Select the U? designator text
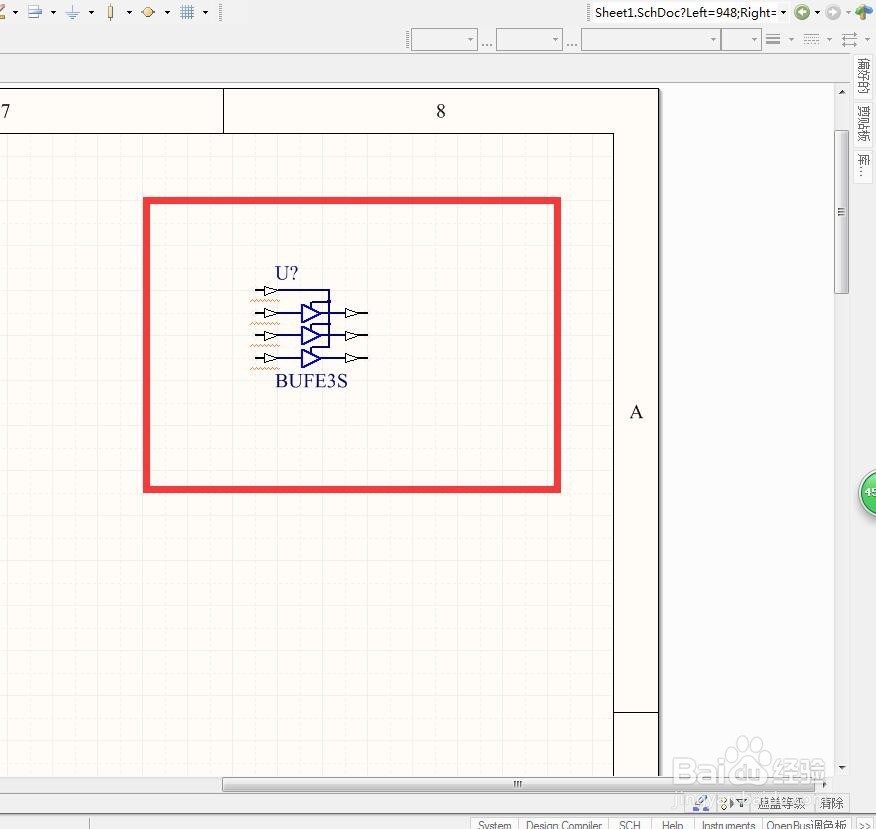This screenshot has height=829, width=876. click(287, 273)
